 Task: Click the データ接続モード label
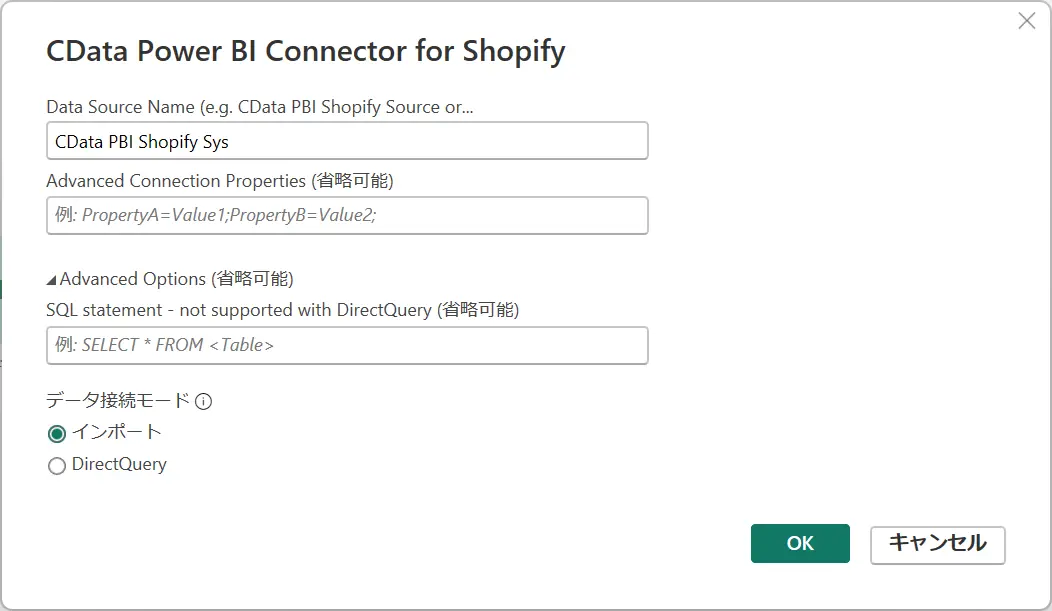point(118,401)
